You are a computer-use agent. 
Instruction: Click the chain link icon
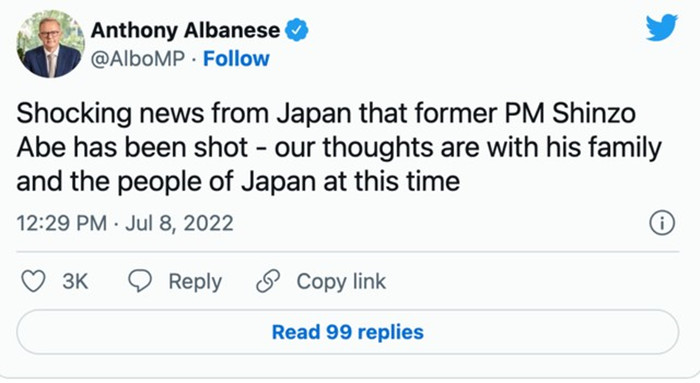point(268,281)
